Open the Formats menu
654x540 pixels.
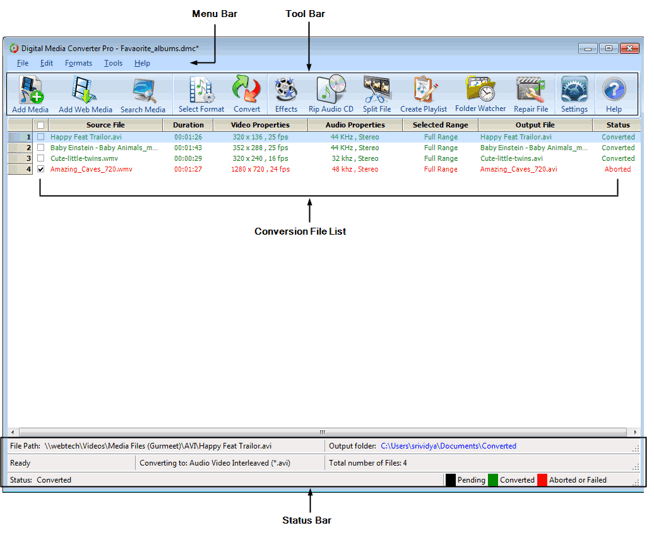(x=78, y=63)
